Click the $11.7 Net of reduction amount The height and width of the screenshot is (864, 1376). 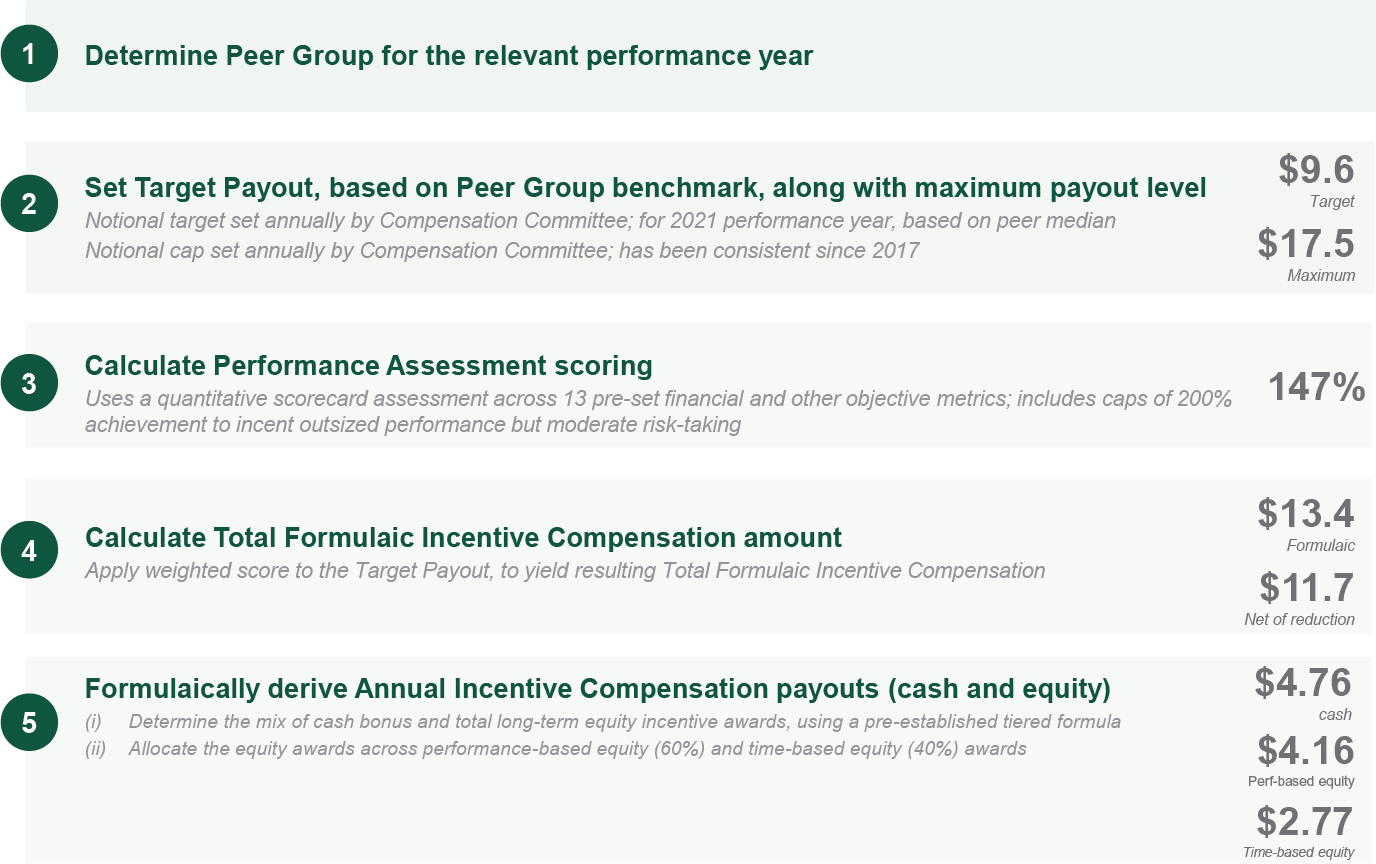pyautogui.click(x=1306, y=588)
